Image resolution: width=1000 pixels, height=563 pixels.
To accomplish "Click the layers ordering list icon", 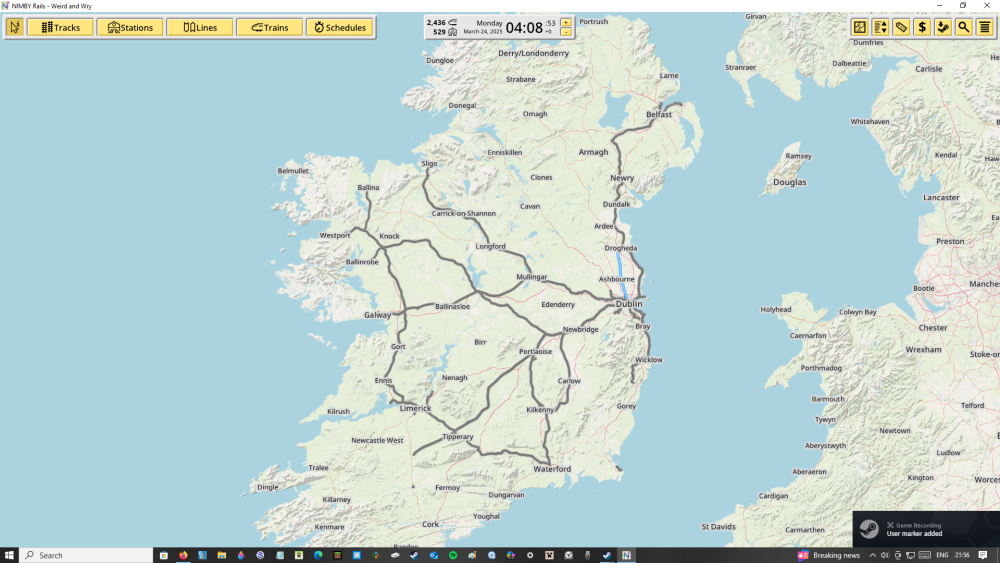I will 881,27.
